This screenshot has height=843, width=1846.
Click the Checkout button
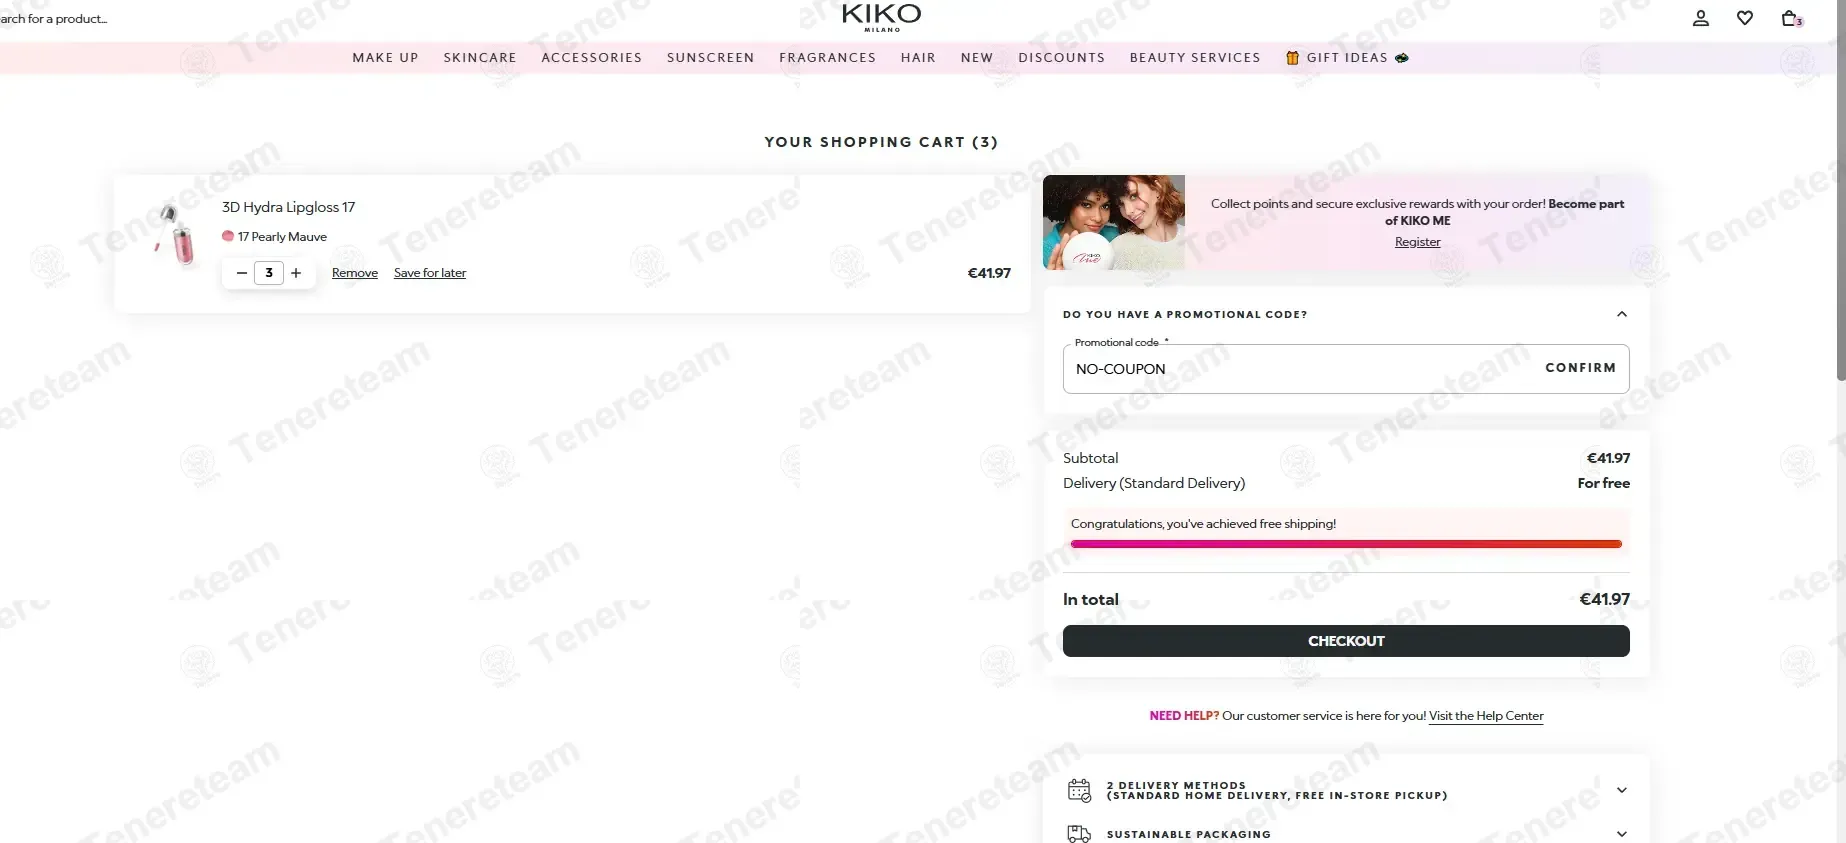click(1346, 641)
